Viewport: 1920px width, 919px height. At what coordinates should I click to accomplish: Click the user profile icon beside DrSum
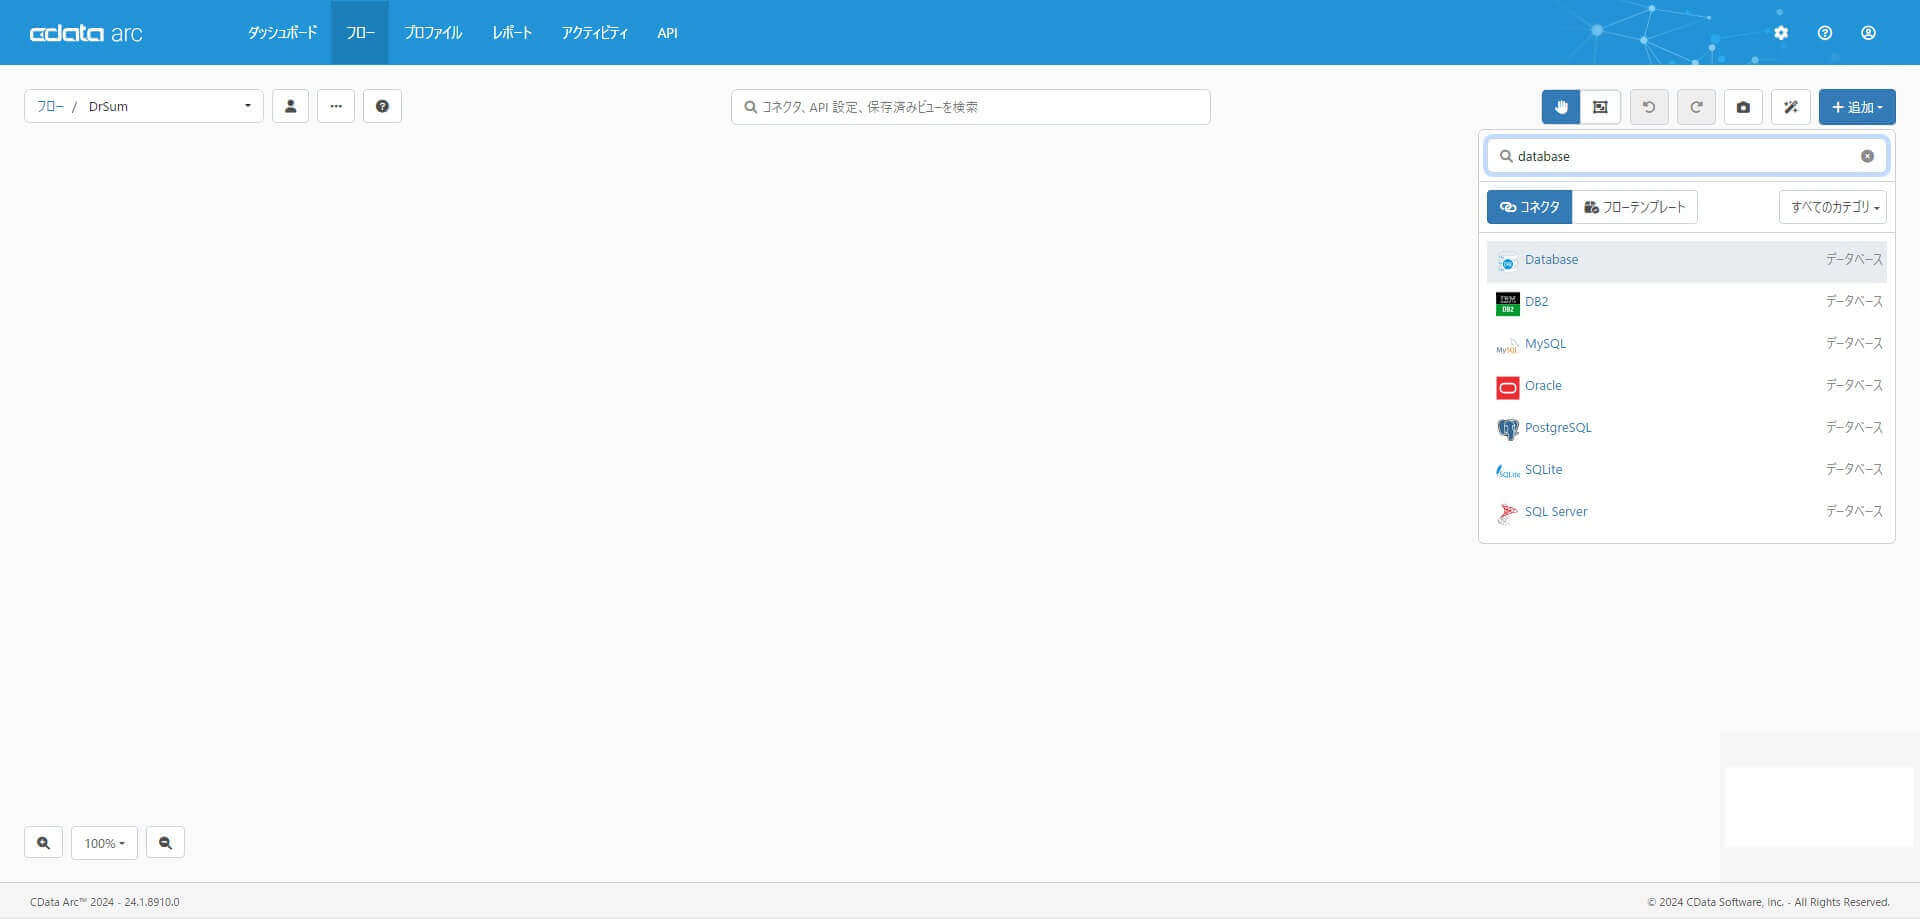(x=290, y=106)
